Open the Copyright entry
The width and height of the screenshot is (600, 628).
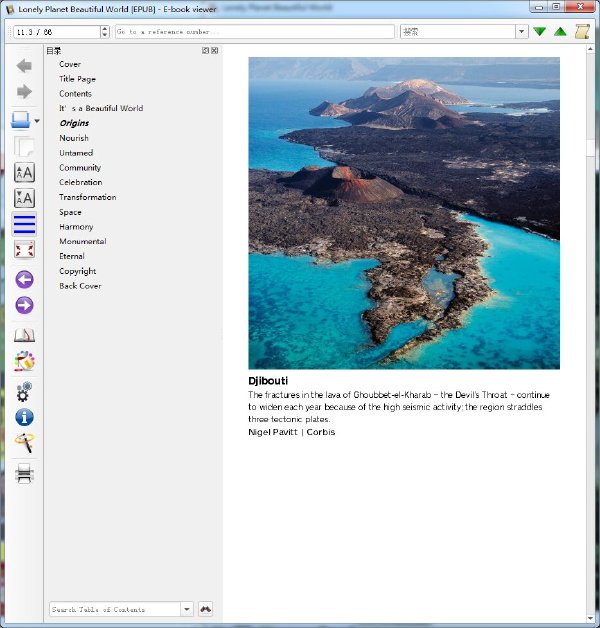[77, 271]
